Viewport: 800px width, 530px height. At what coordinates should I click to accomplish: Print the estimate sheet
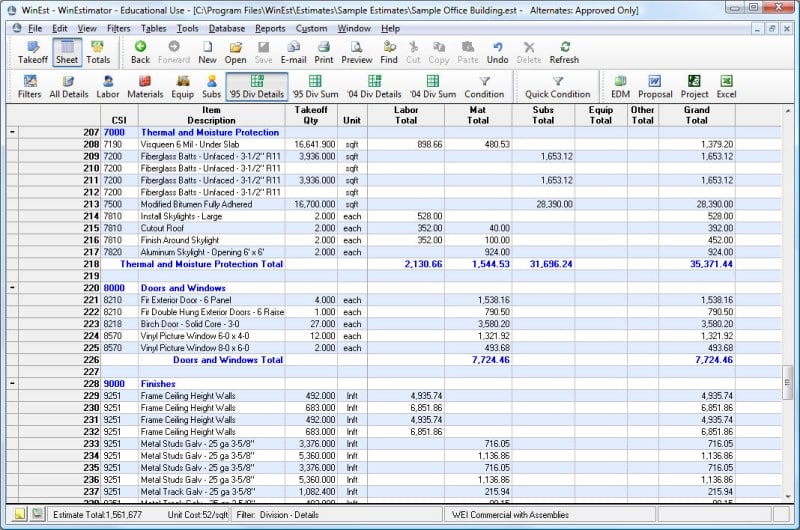323,53
